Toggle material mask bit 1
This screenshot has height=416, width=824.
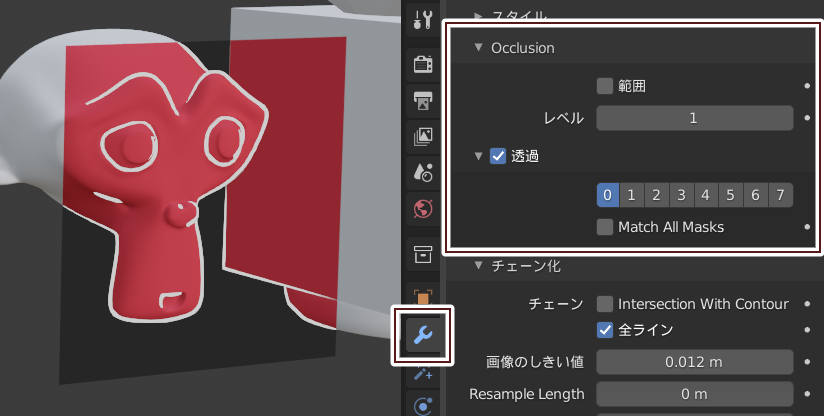click(632, 195)
